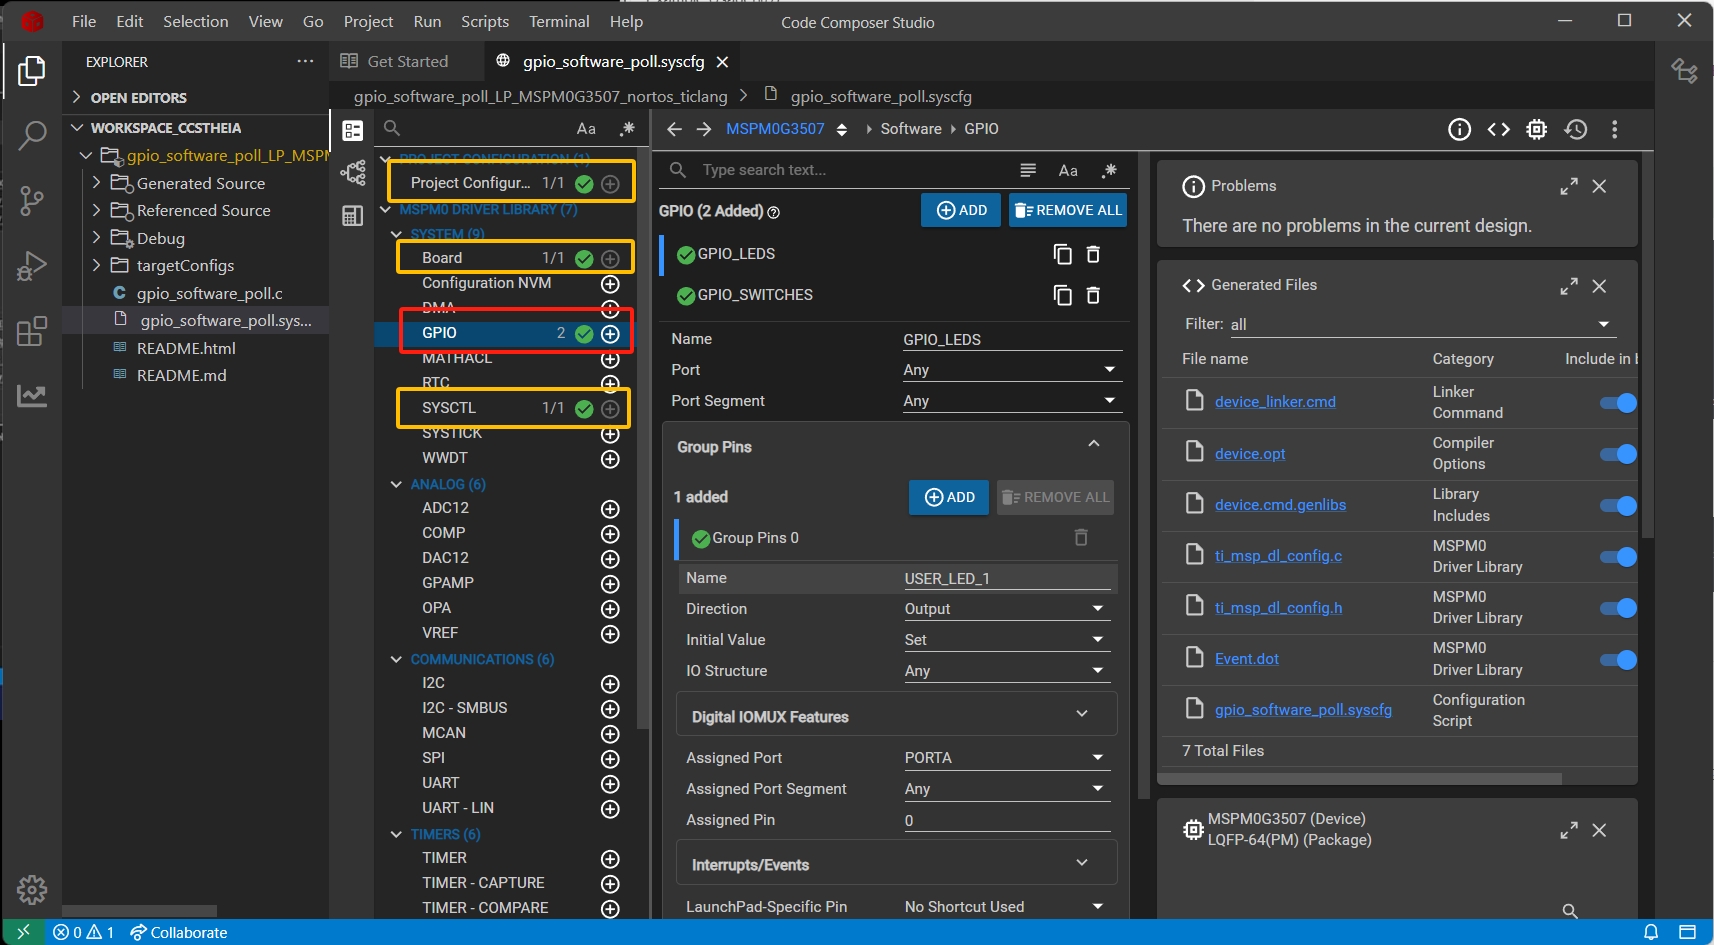Open the Scripts menu
1714x945 pixels.
(x=485, y=21)
